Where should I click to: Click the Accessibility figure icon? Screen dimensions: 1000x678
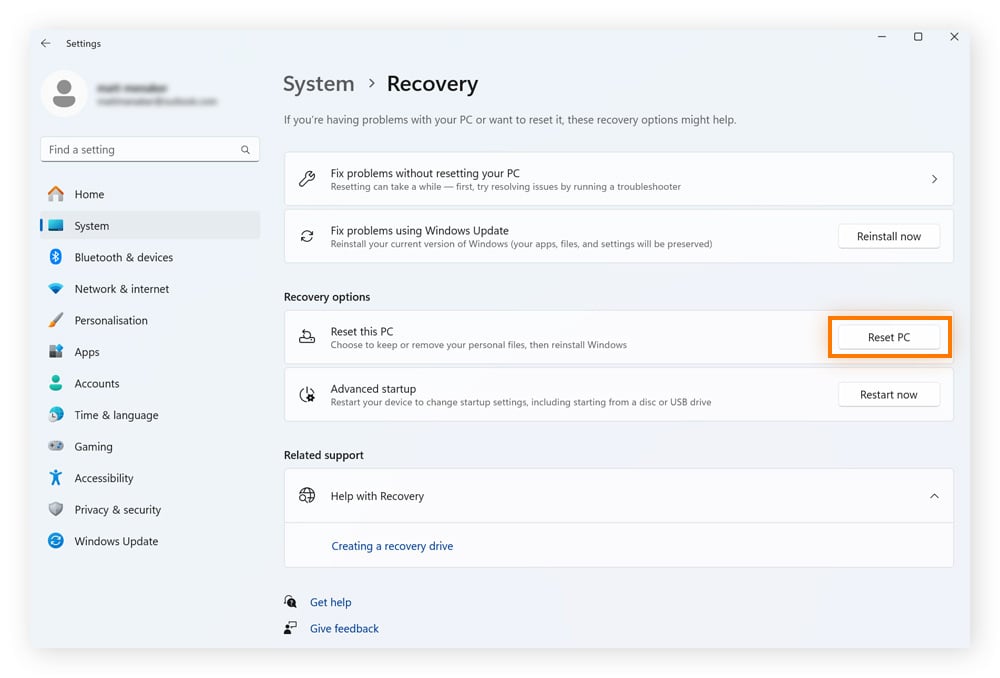pyautogui.click(x=56, y=478)
